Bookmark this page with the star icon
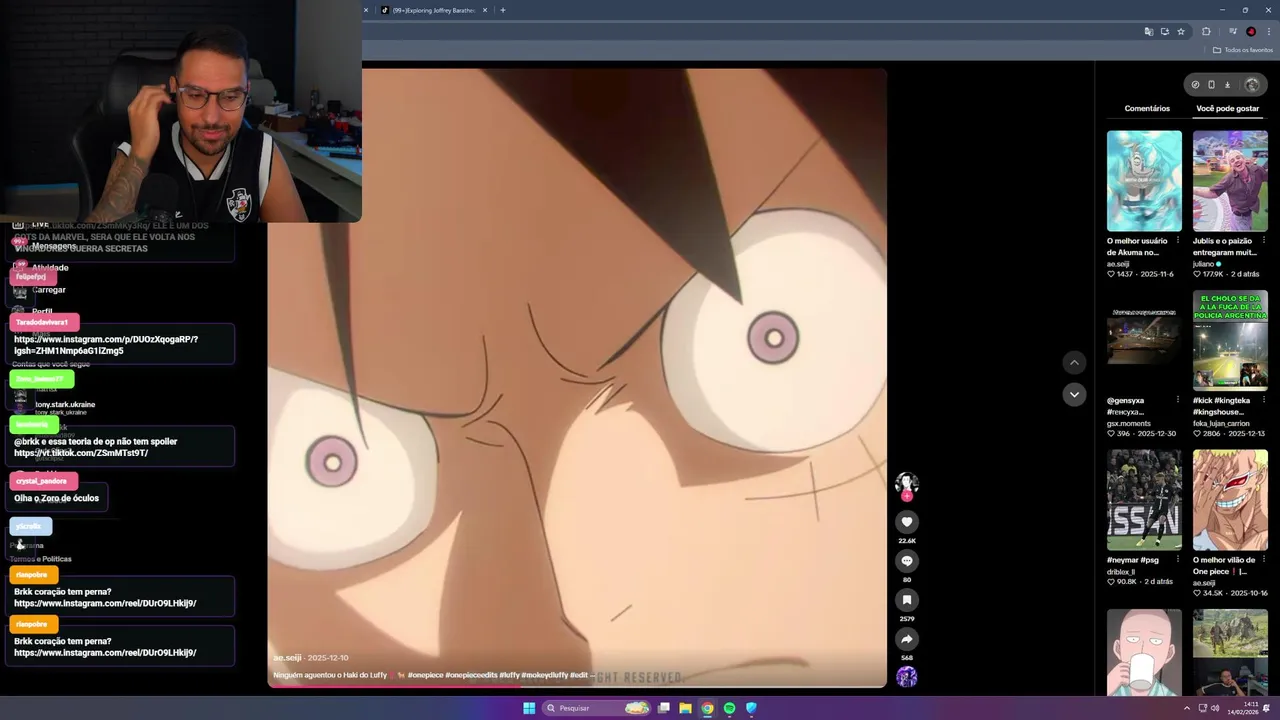The height and width of the screenshot is (720, 1280). tap(1181, 32)
